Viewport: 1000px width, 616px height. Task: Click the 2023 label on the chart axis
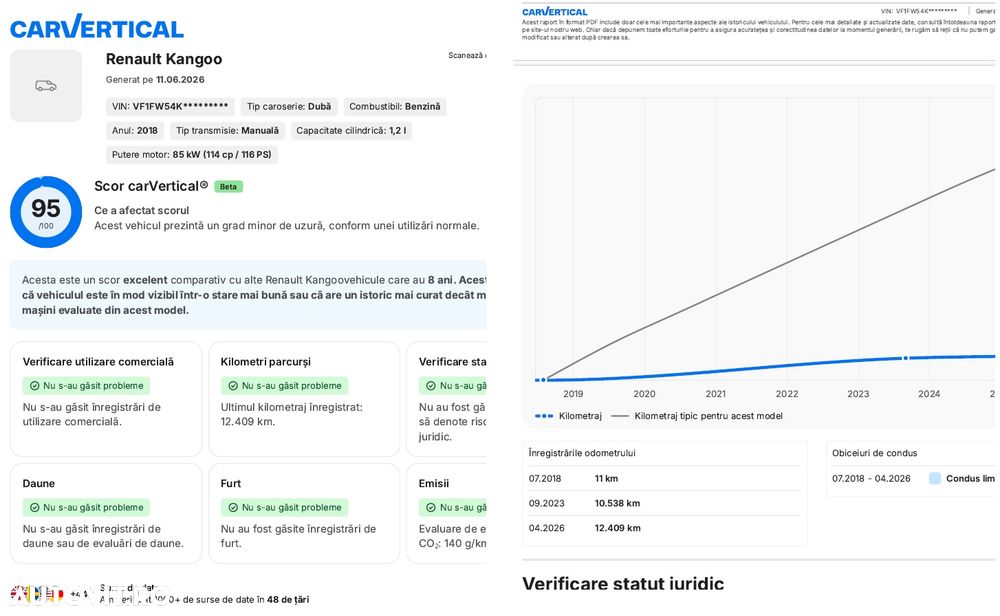tap(858, 394)
